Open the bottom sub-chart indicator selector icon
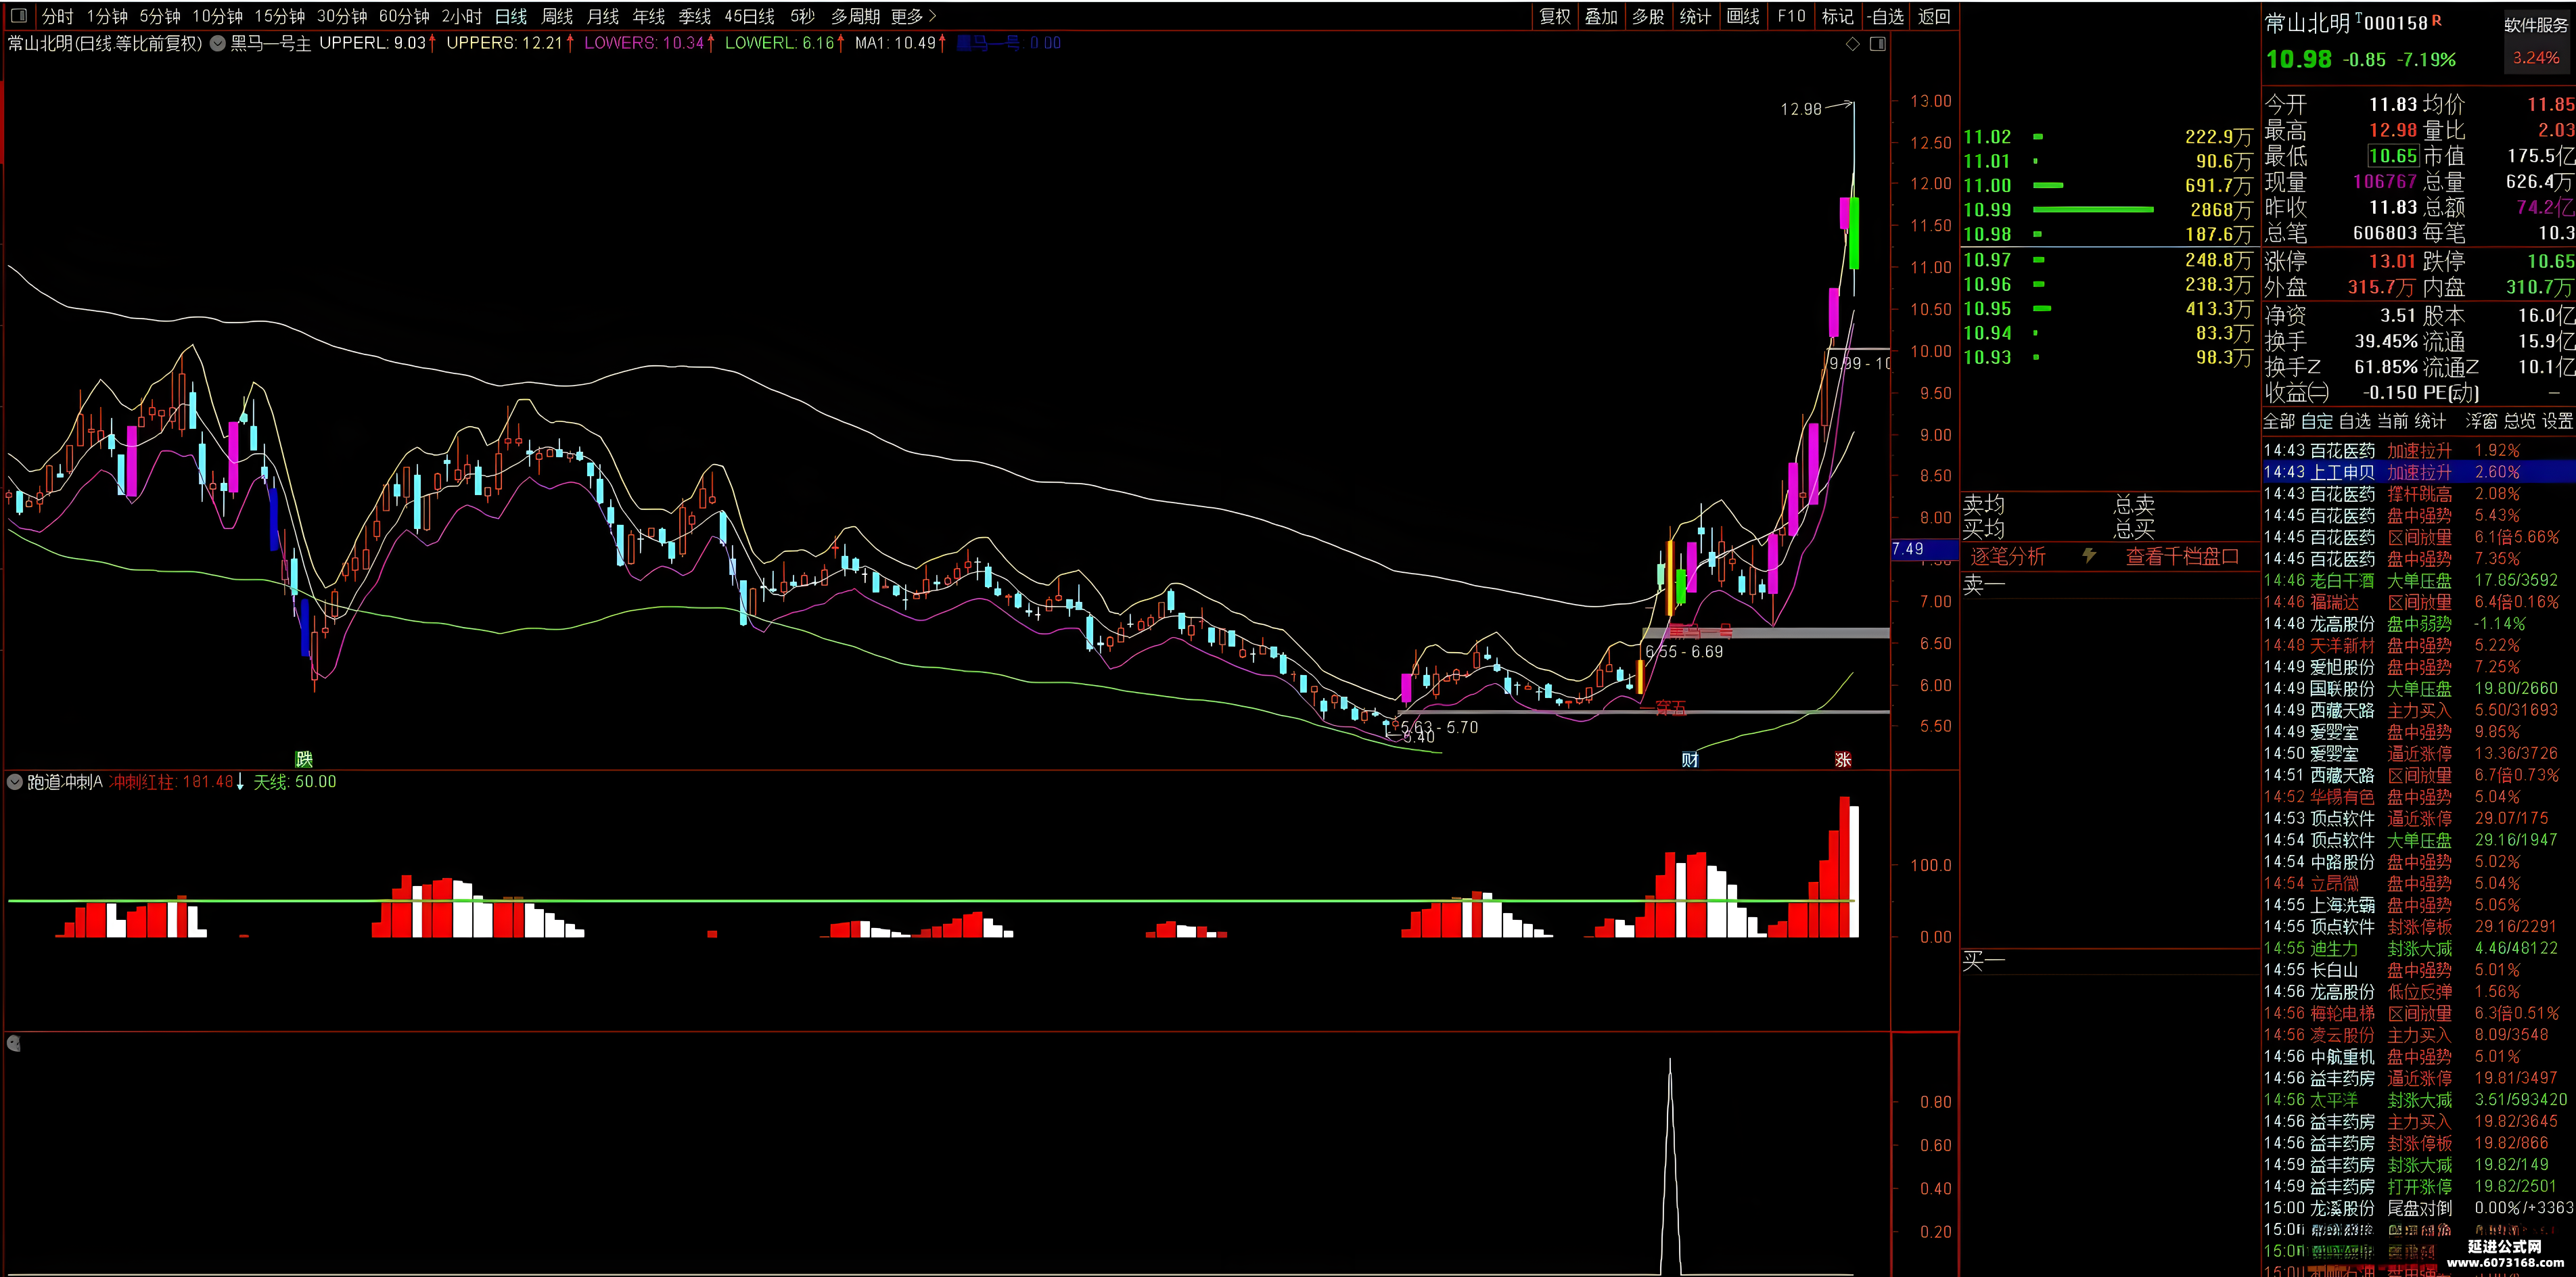The width and height of the screenshot is (2576, 1277). pos(14,1044)
